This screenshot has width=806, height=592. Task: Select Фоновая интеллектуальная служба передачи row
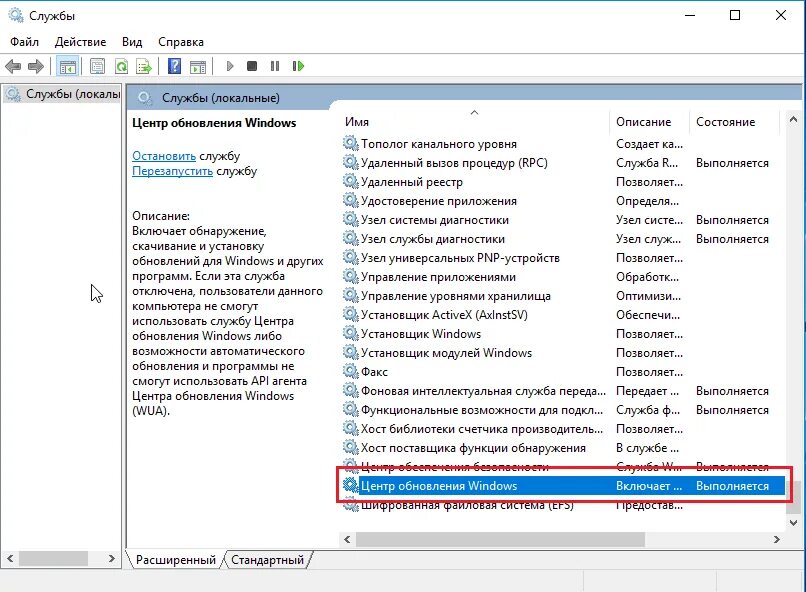(x=563, y=391)
